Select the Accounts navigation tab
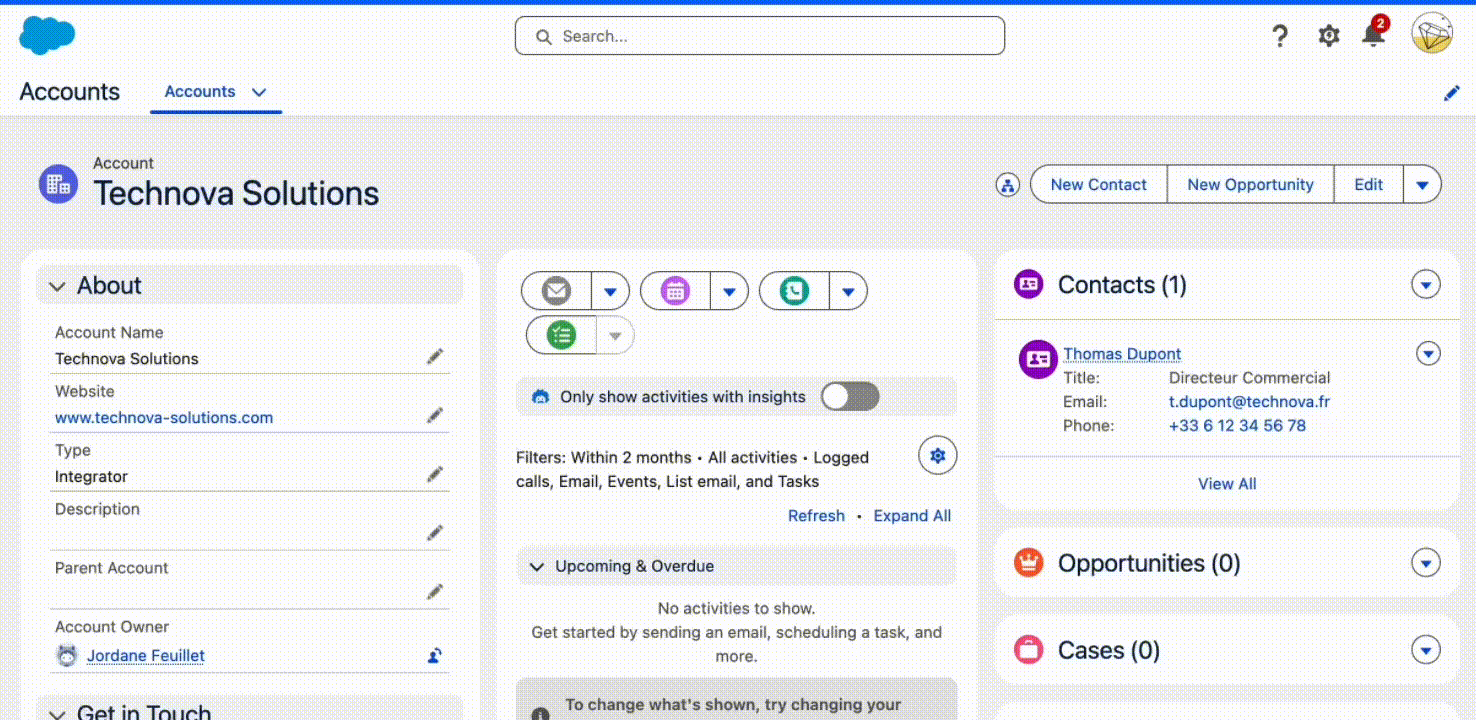Image resolution: width=1476 pixels, height=720 pixels. [x=200, y=91]
